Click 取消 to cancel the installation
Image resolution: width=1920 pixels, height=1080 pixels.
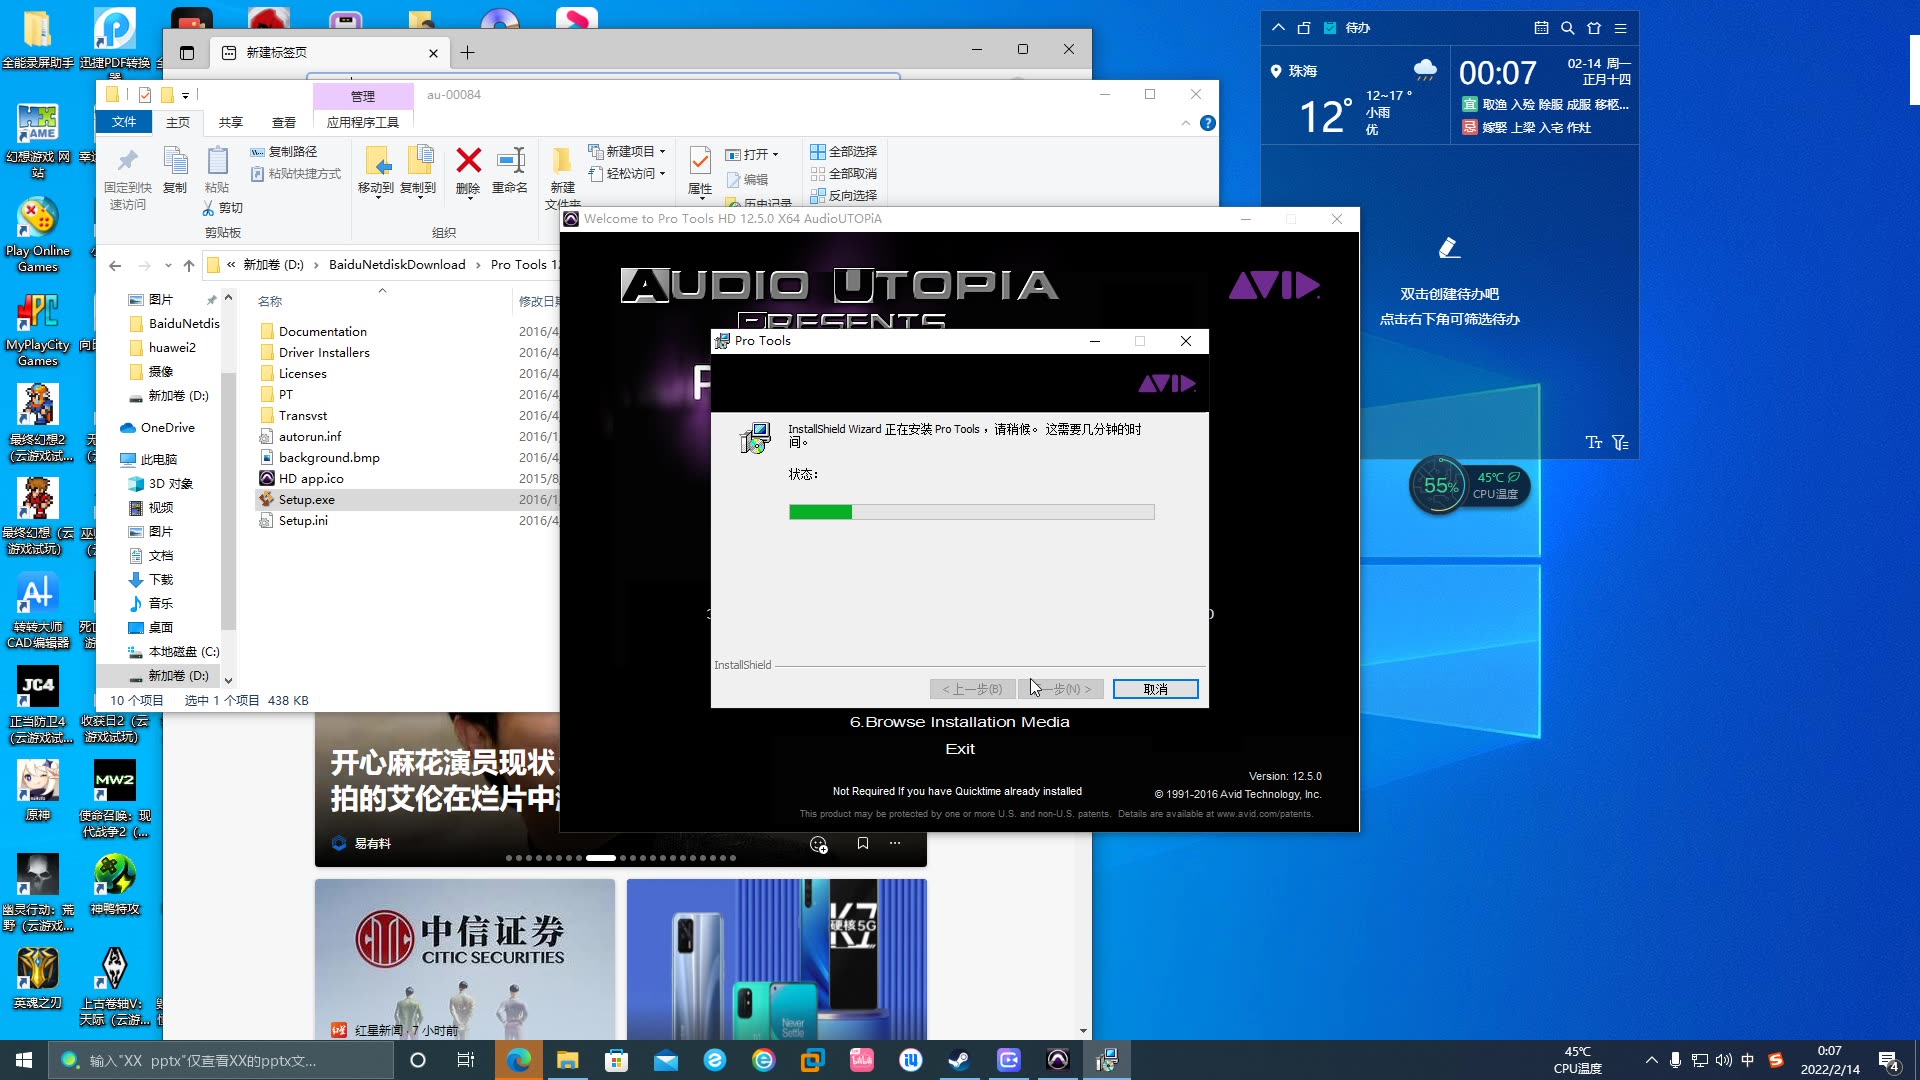tap(1155, 689)
